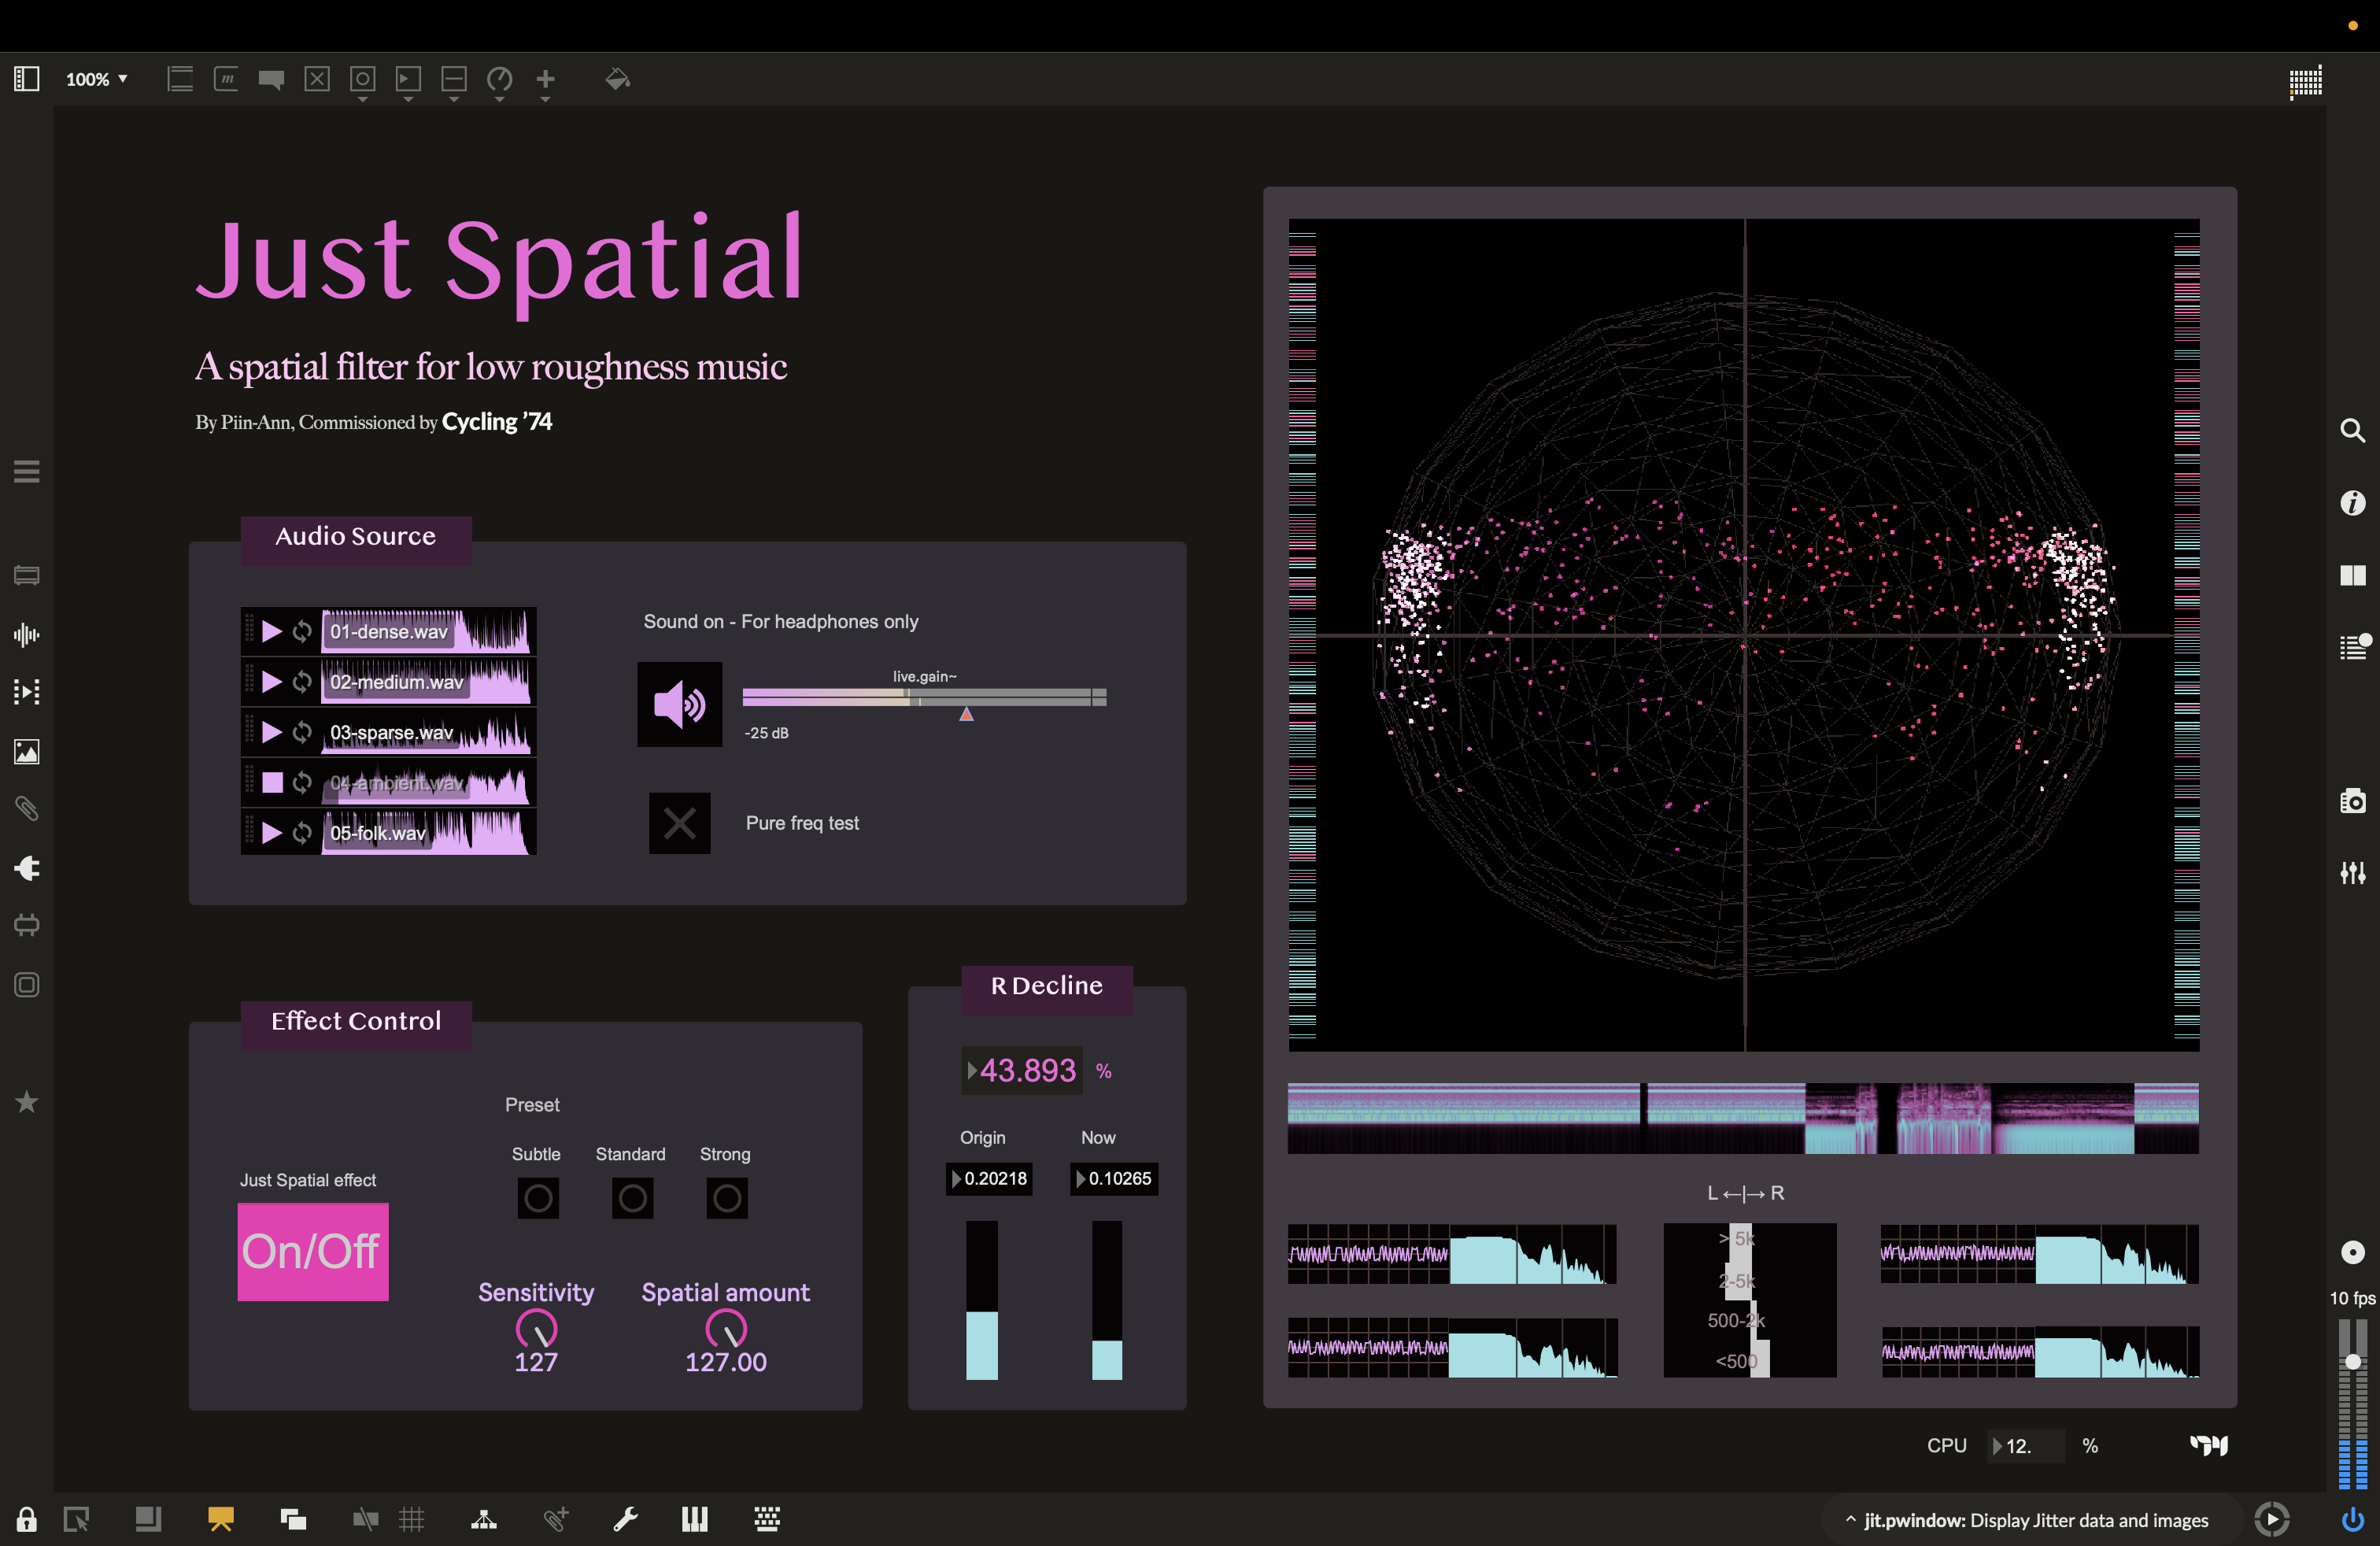Click the Cycling '74 credit text
The height and width of the screenshot is (1546, 2380).
(x=497, y=422)
